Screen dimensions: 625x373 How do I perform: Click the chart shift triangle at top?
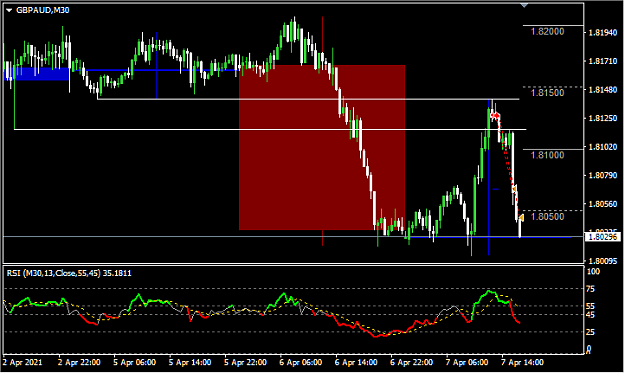tap(524, 6)
